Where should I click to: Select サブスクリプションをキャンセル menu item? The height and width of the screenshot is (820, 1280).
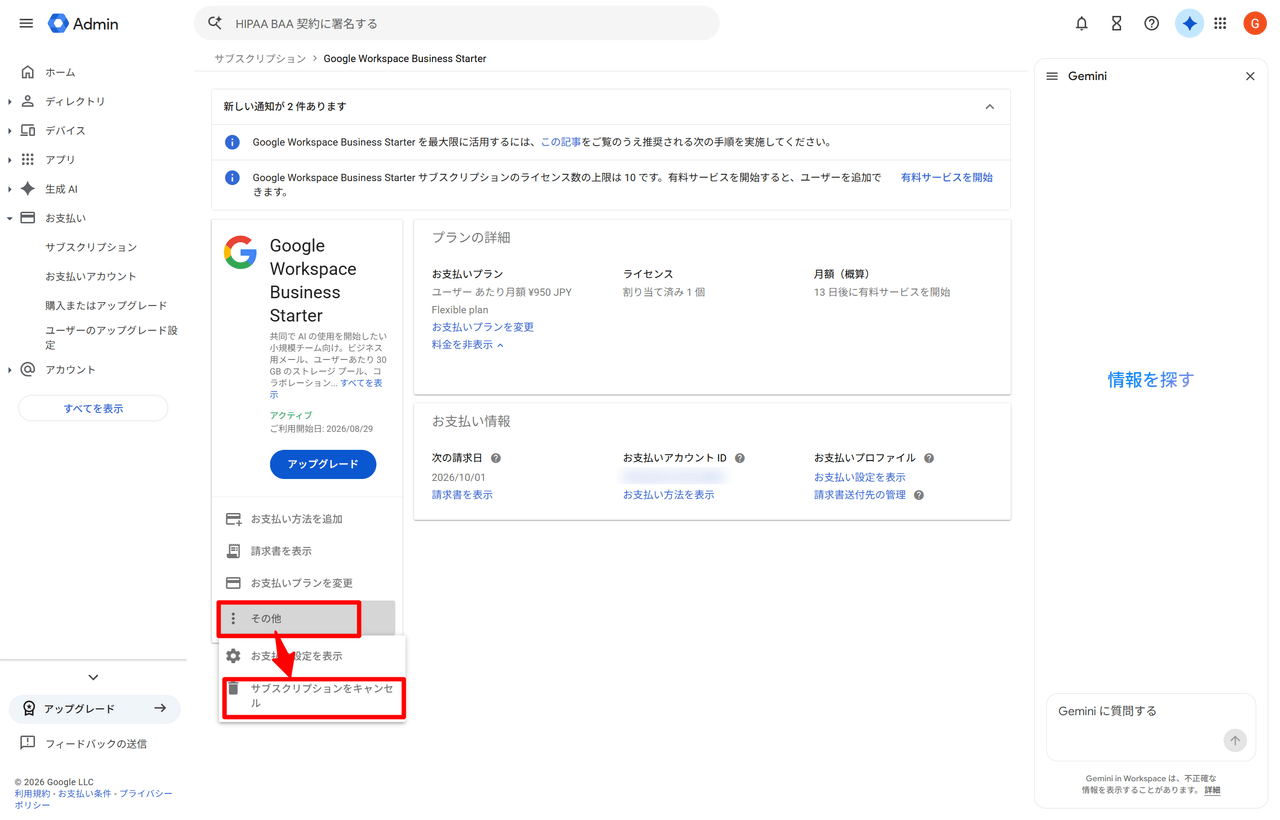click(x=313, y=696)
